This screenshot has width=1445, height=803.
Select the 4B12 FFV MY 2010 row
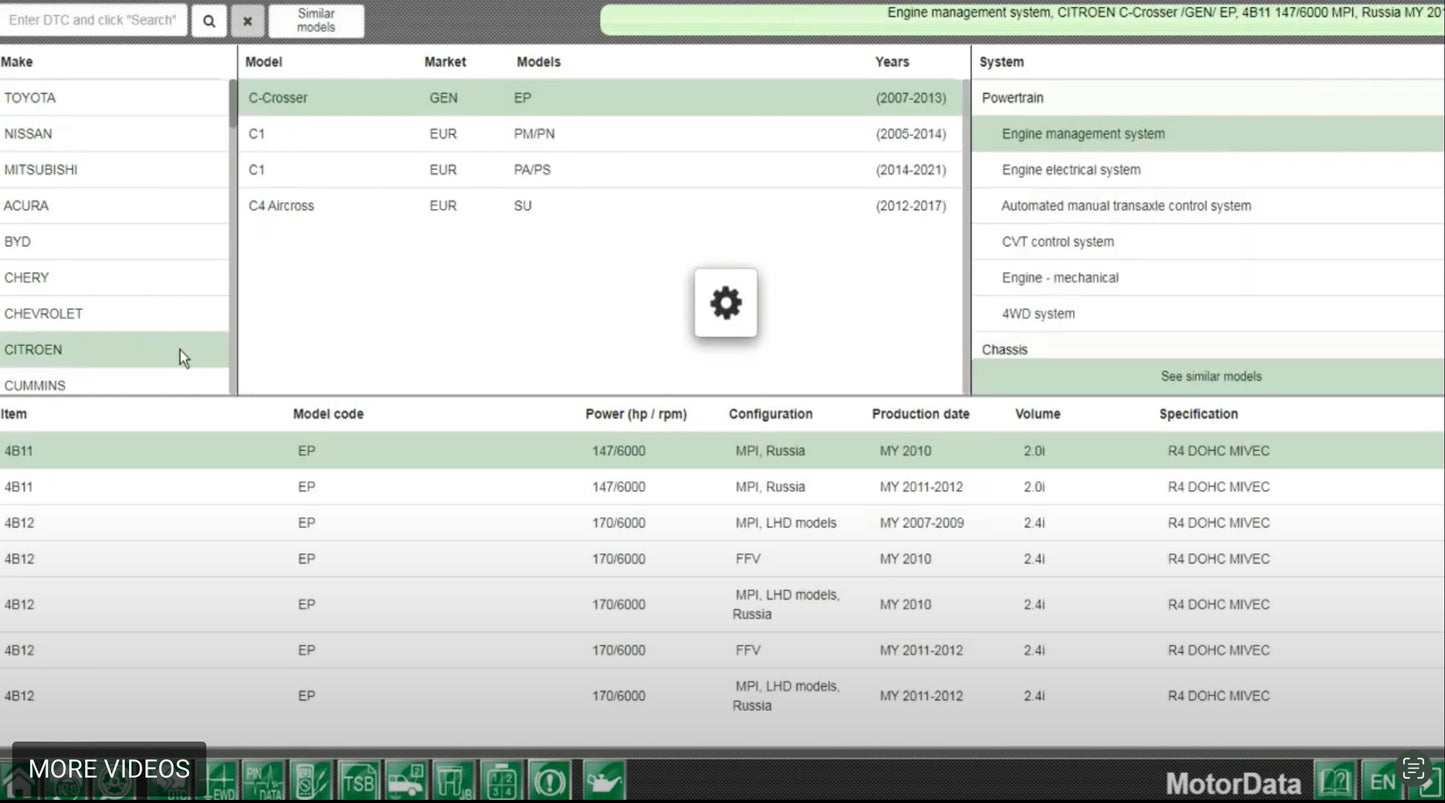pos(722,559)
